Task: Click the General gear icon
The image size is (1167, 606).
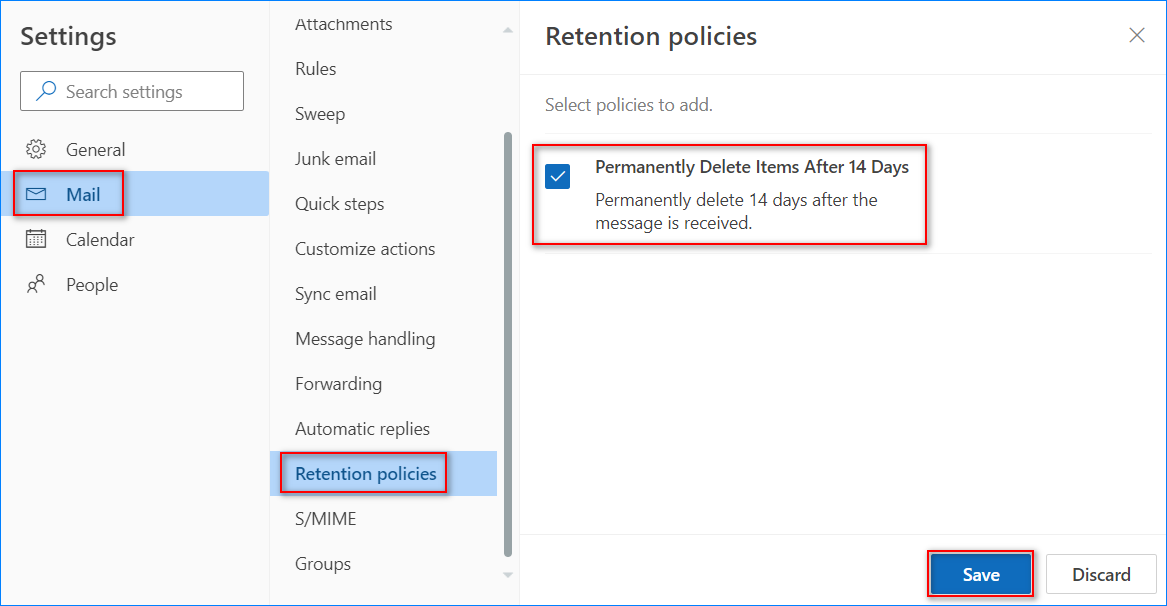Action: click(36, 150)
